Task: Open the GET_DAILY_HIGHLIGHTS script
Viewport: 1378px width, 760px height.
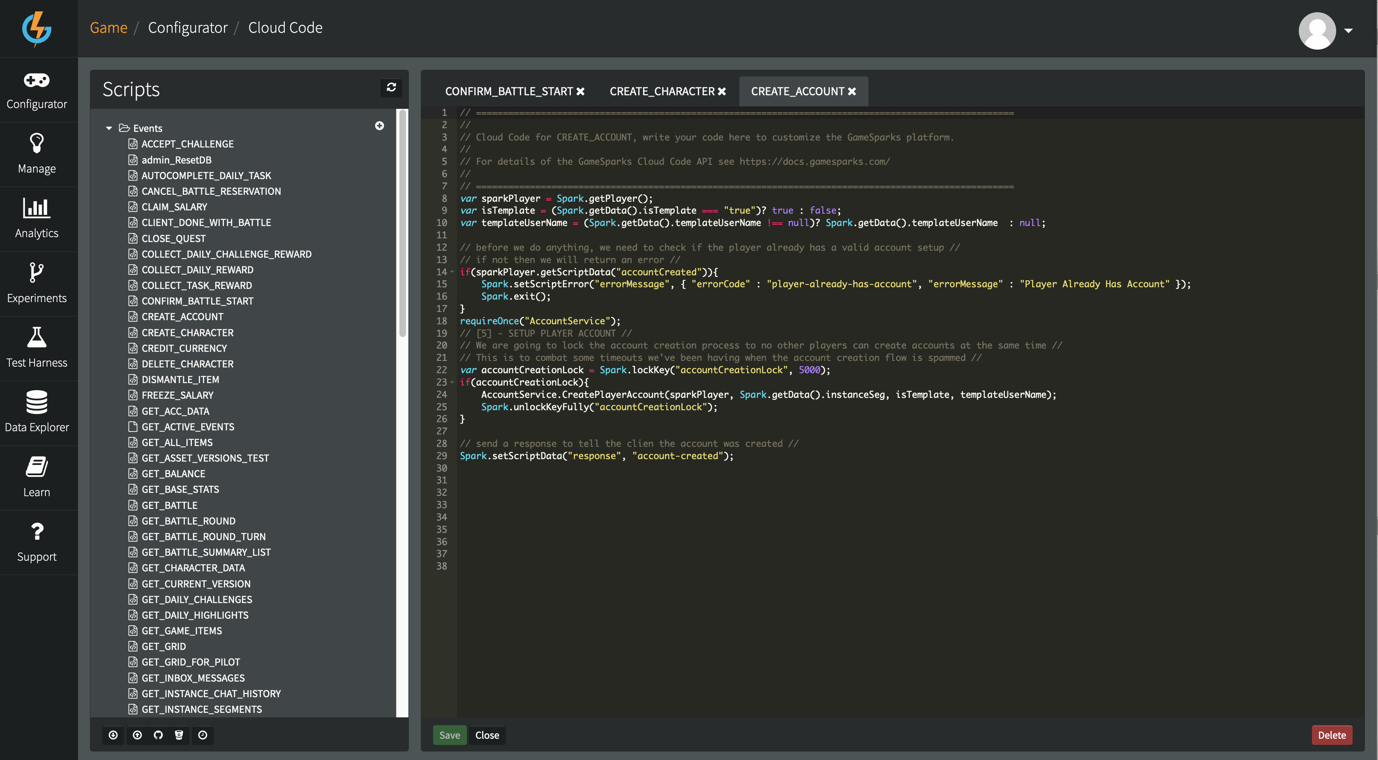Action: coord(195,615)
